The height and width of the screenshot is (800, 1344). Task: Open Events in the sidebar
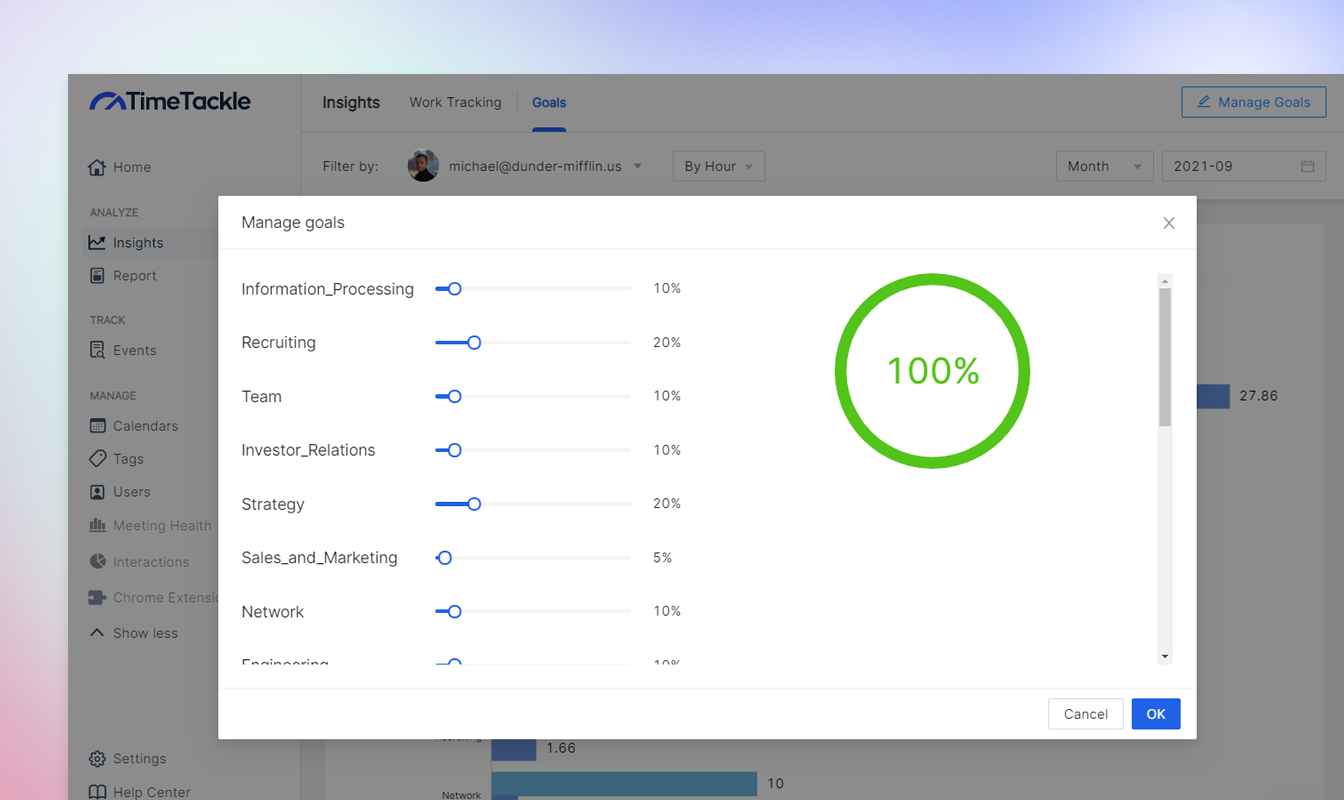tap(123, 350)
